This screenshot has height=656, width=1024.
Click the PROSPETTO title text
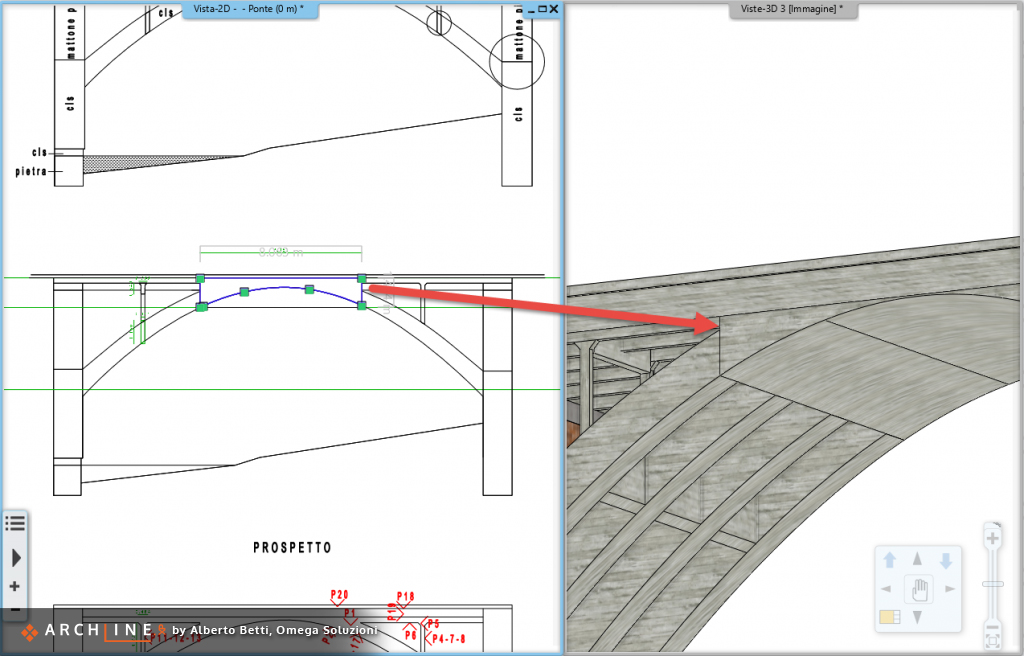tap(292, 548)
